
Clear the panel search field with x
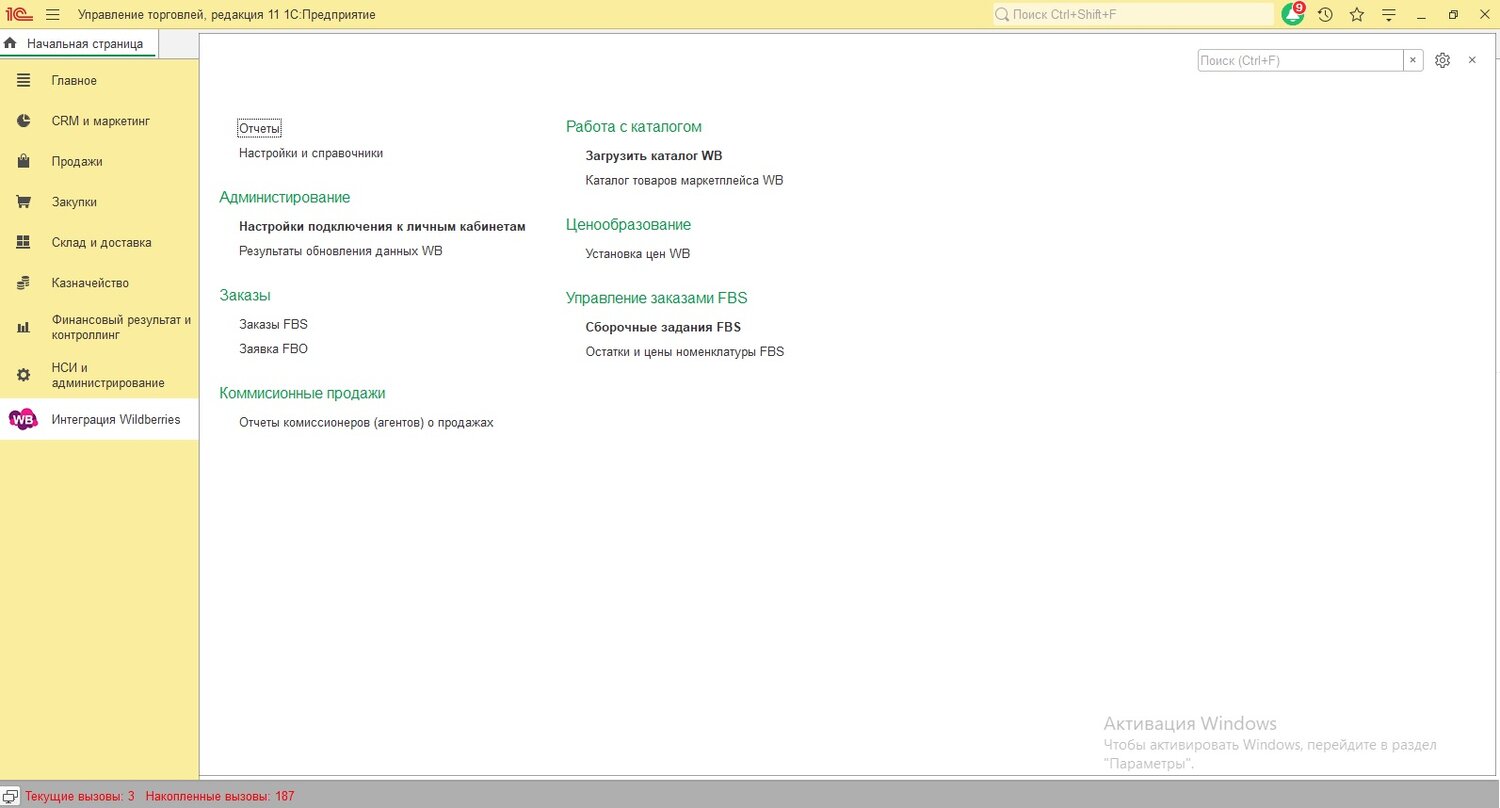pyautogui.click(x=1413, y=60)
